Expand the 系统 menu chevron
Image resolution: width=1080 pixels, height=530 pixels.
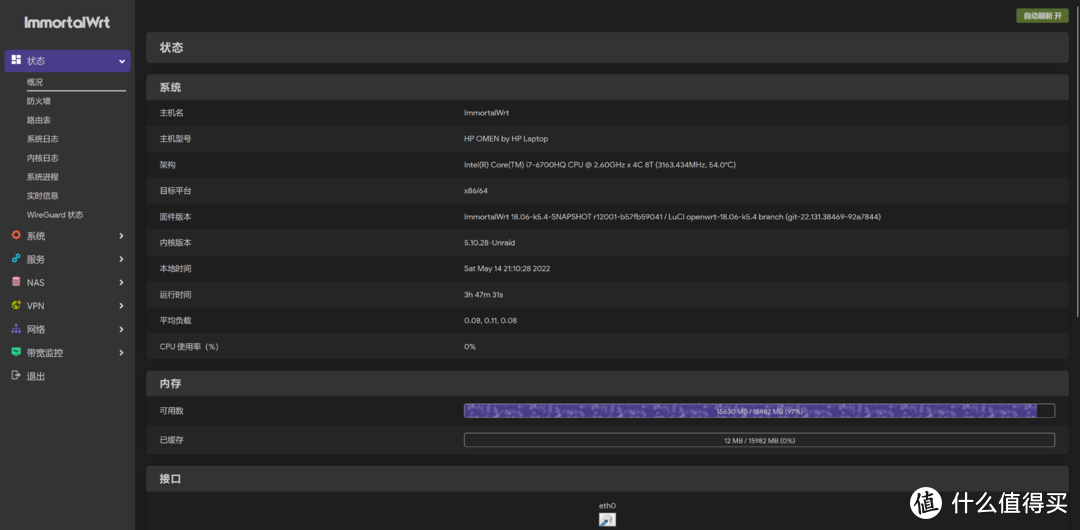pyautogui.click(x=121, y=236)
